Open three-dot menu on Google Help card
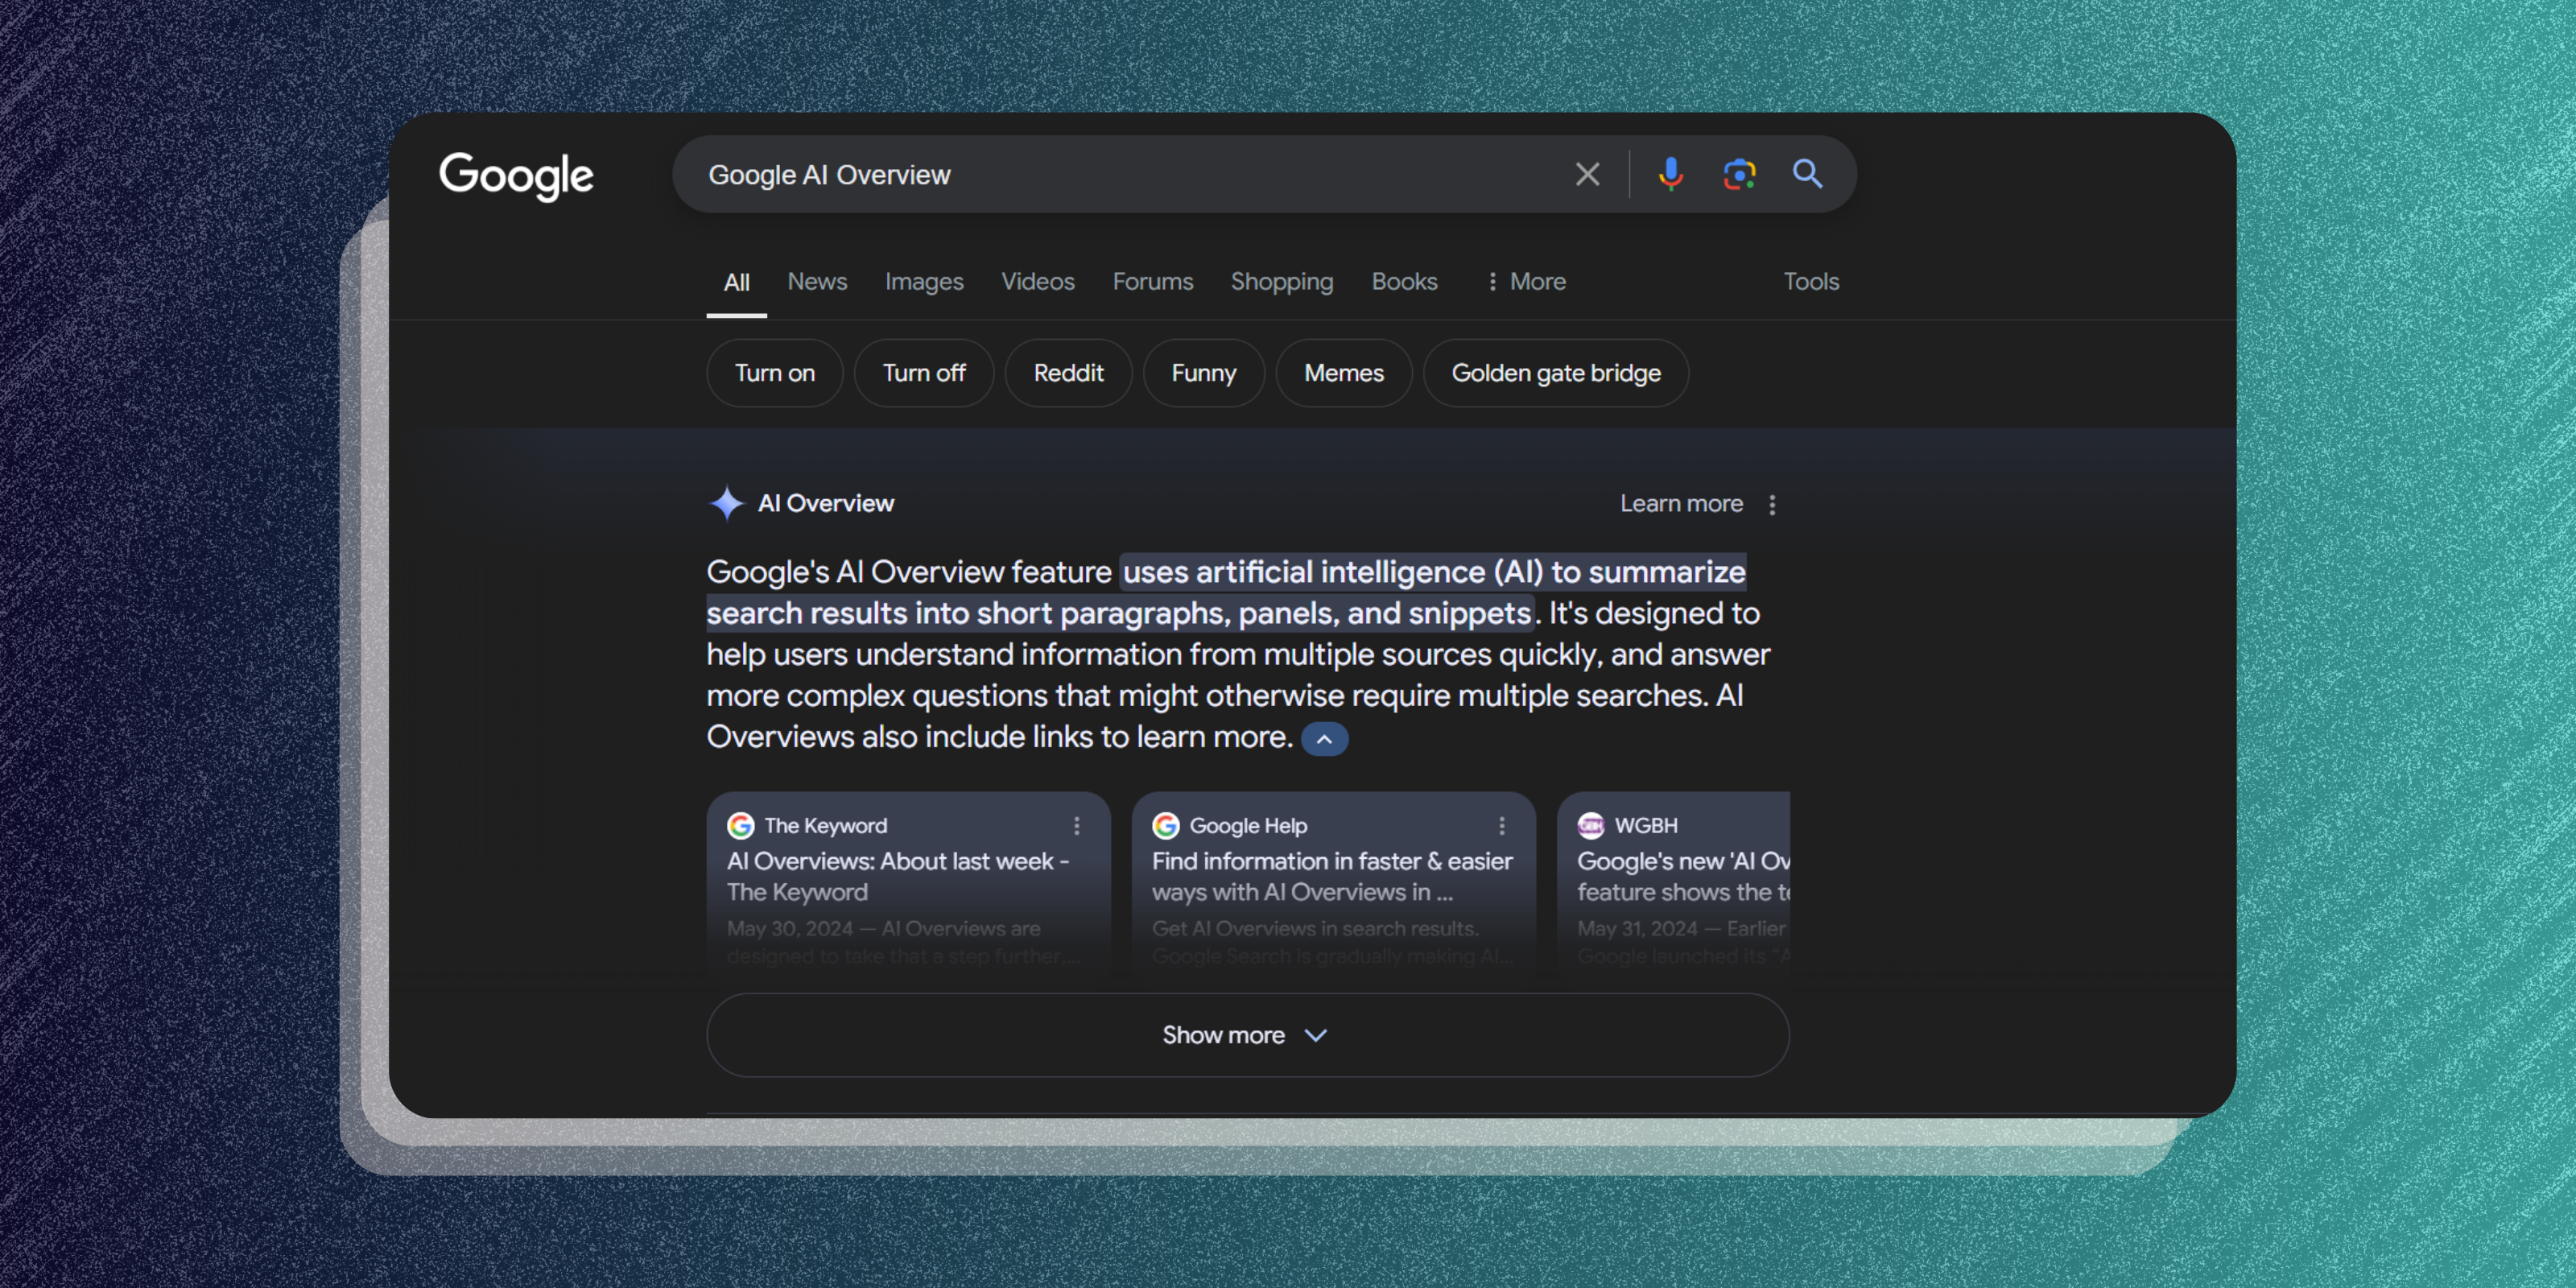This screenshot has width=2576, height=1288. click(1502, 825)
